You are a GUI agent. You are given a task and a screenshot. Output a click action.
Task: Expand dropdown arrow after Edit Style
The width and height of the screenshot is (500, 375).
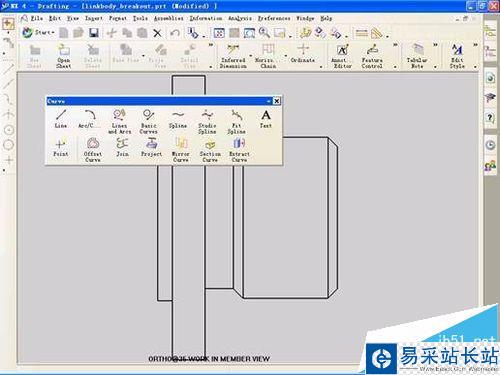tap(475, 67)
